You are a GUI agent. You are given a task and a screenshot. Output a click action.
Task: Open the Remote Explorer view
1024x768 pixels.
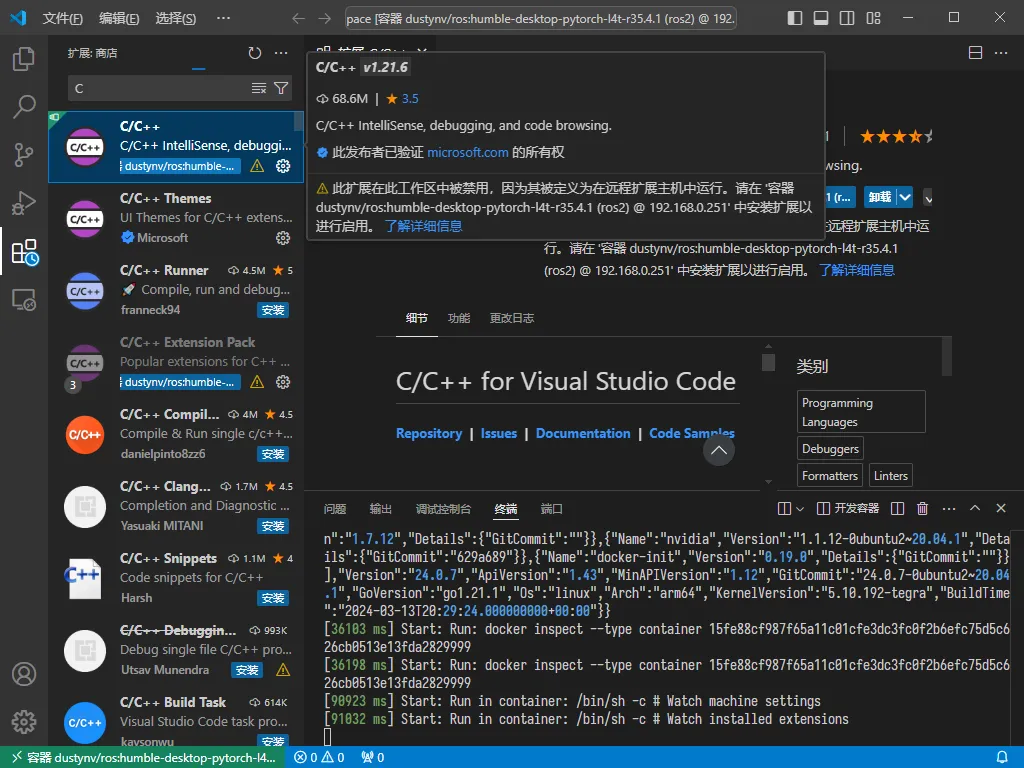(24, 300)
